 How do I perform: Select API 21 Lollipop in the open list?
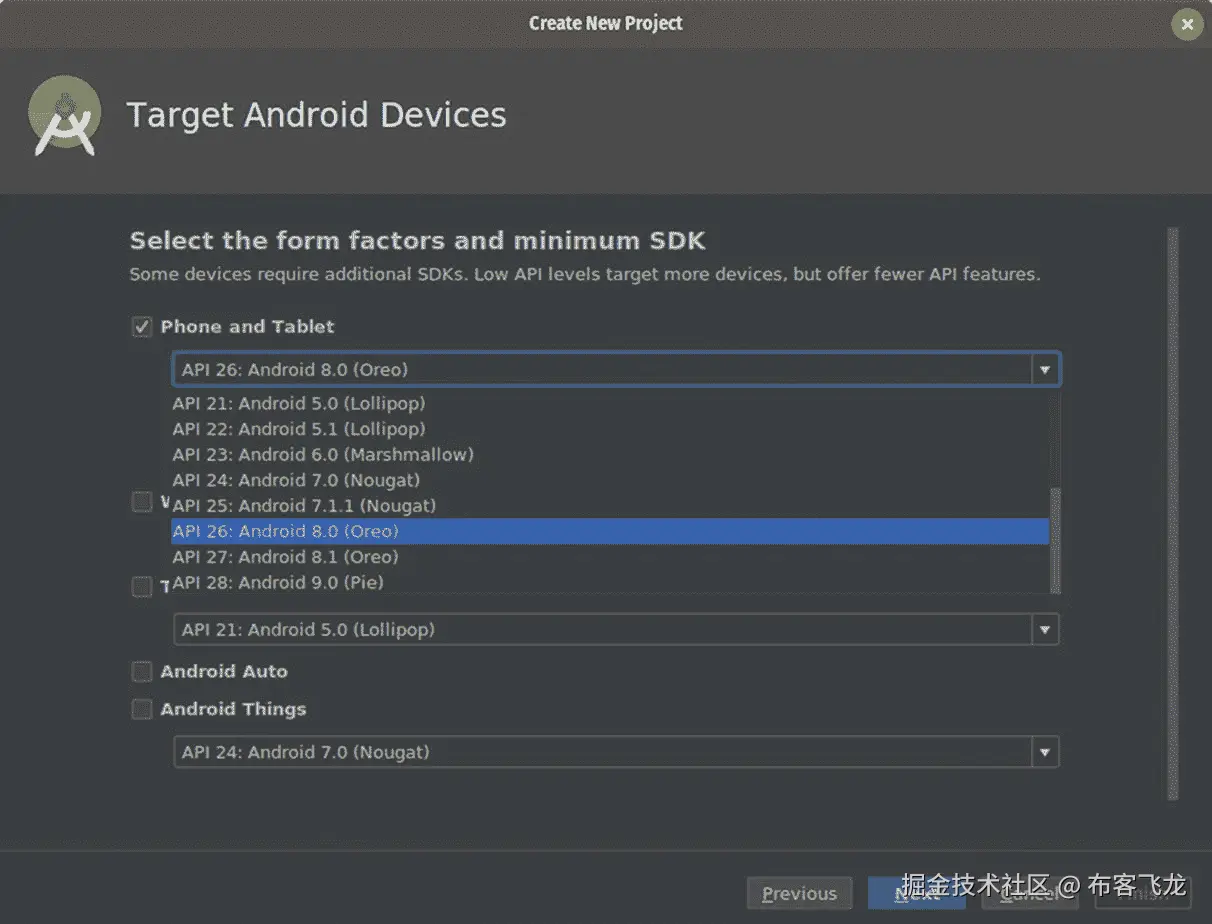pyautogui.click(x=299, y=404)
